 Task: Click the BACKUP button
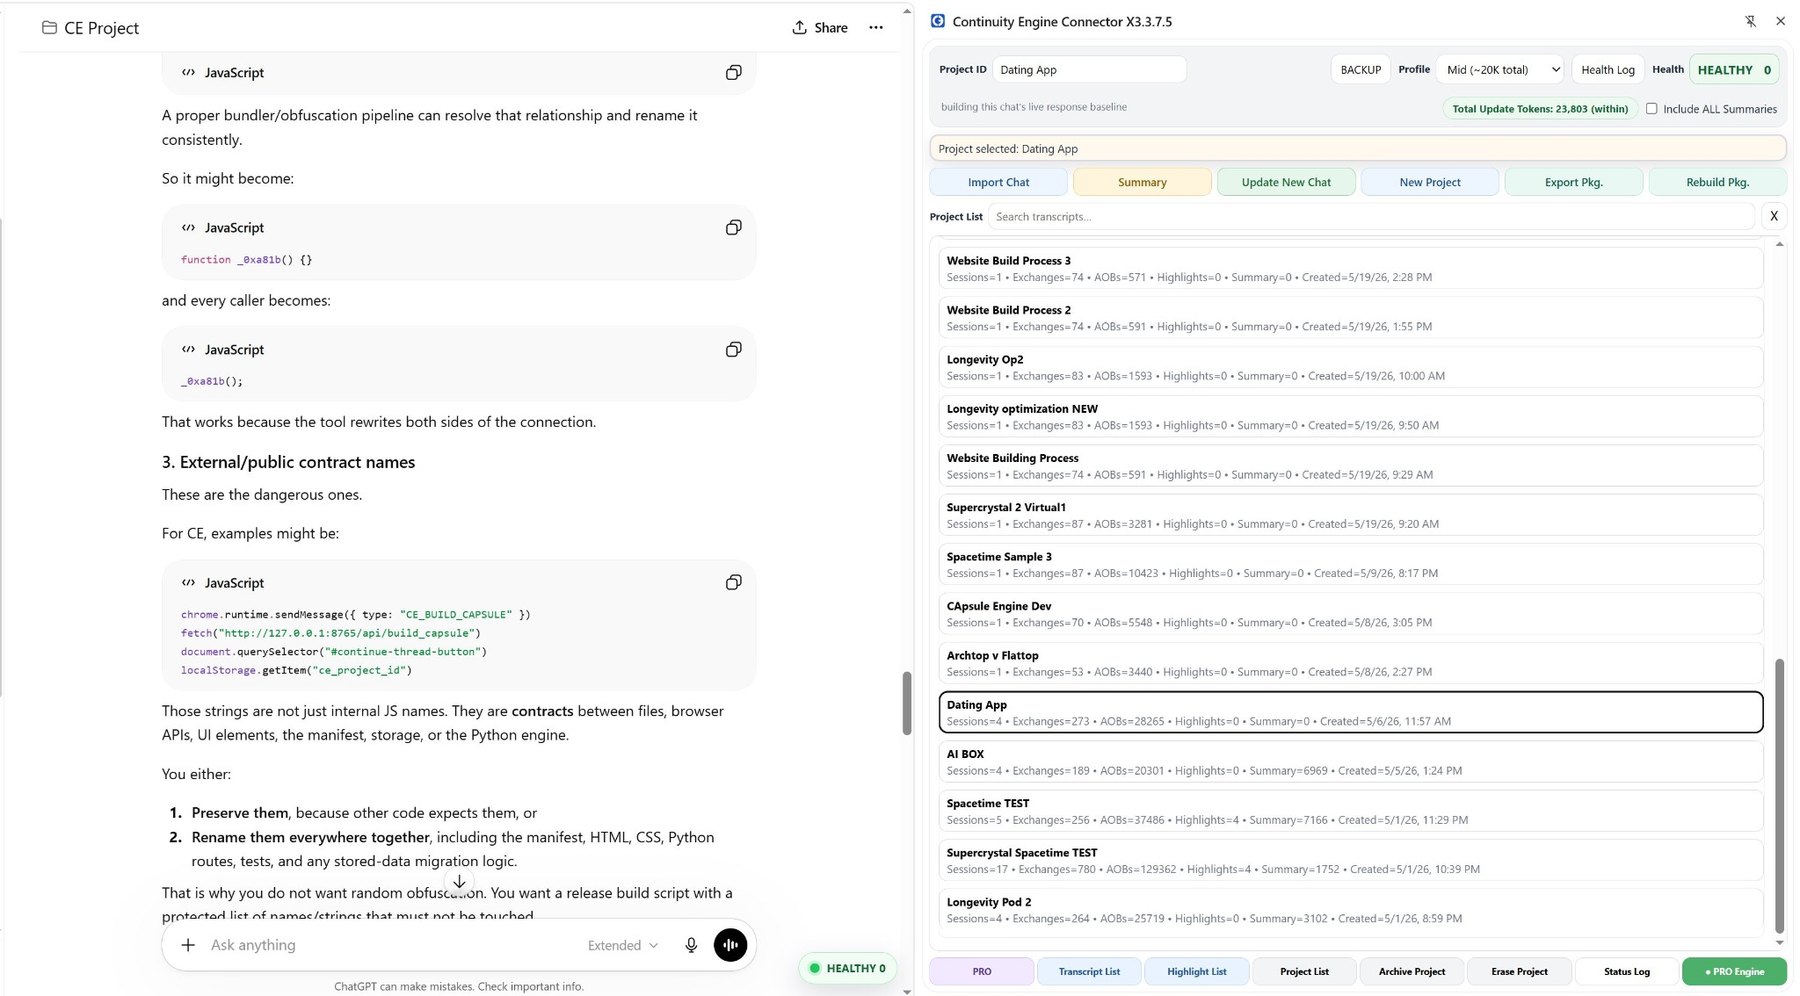pos(1360,70)
